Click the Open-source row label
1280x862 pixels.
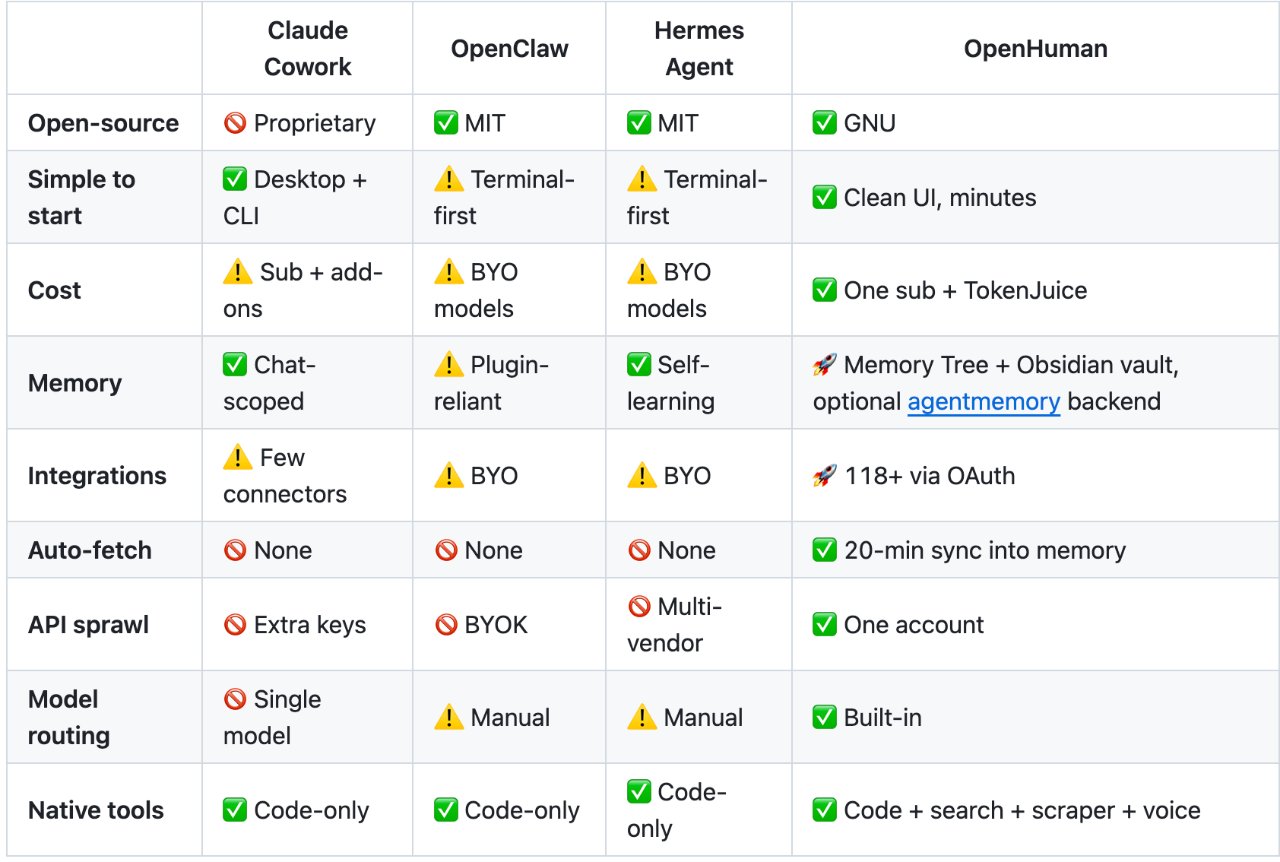click(x=104, y=124)
